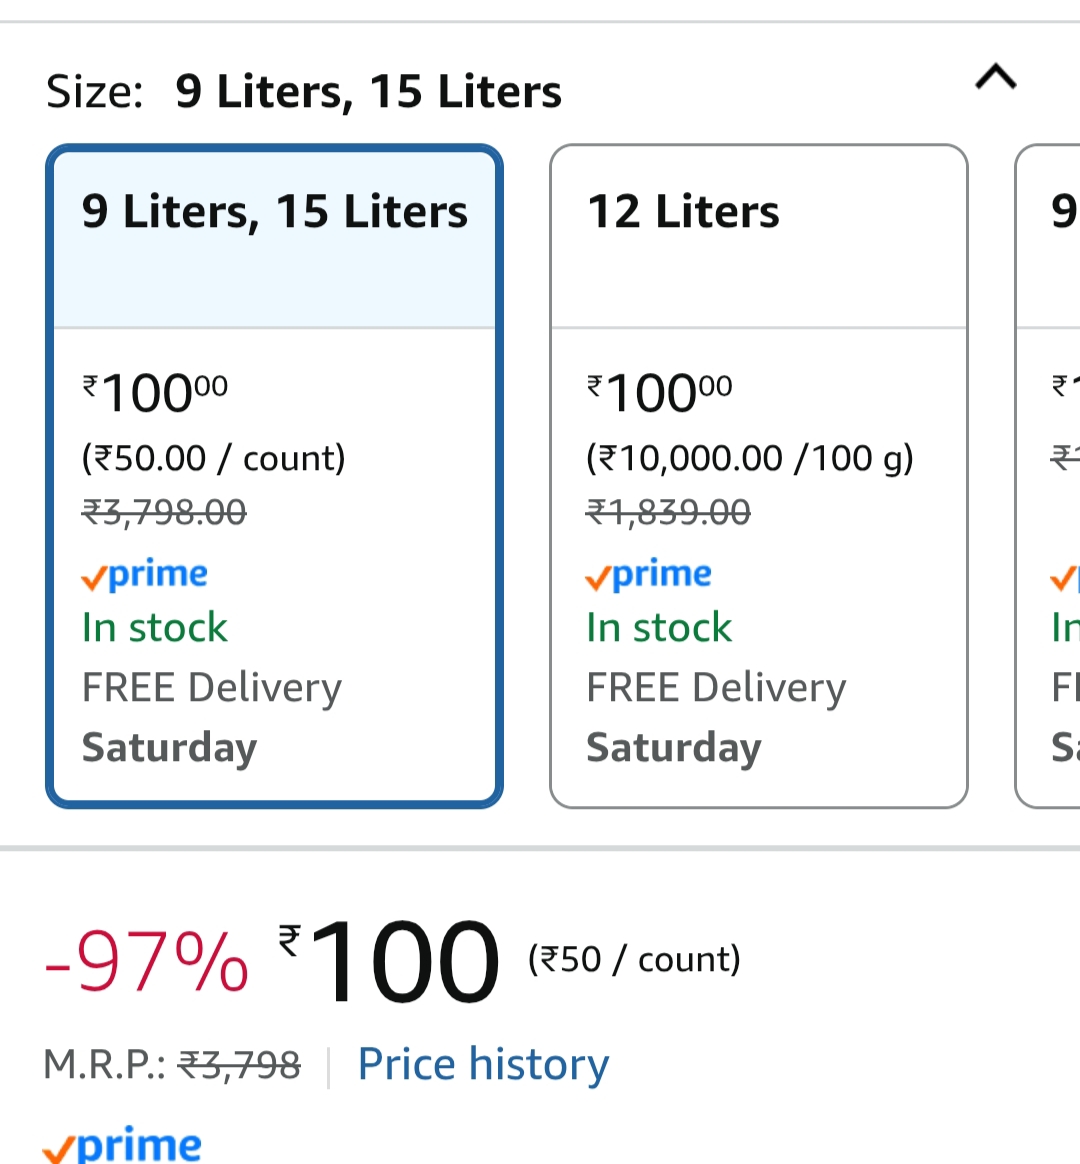Click struck-through ₹1,839.00 price
This screenshot has width=1080, height=1164.
pos(668,512)
